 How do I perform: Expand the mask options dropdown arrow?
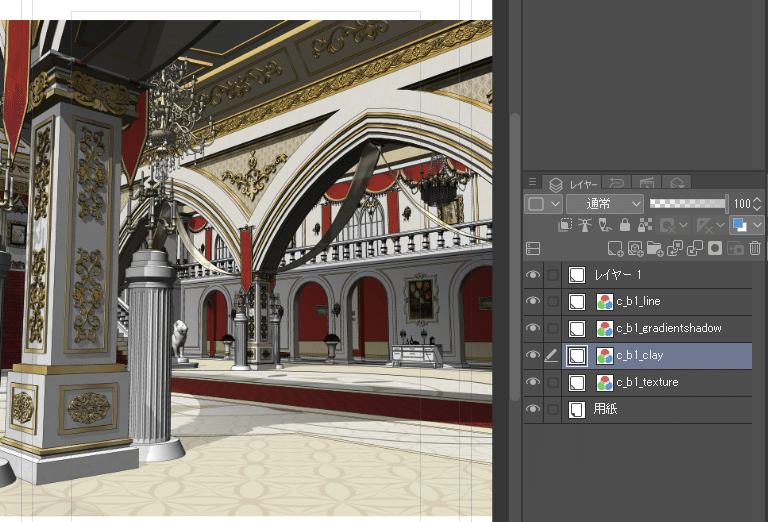coord(684,225)
